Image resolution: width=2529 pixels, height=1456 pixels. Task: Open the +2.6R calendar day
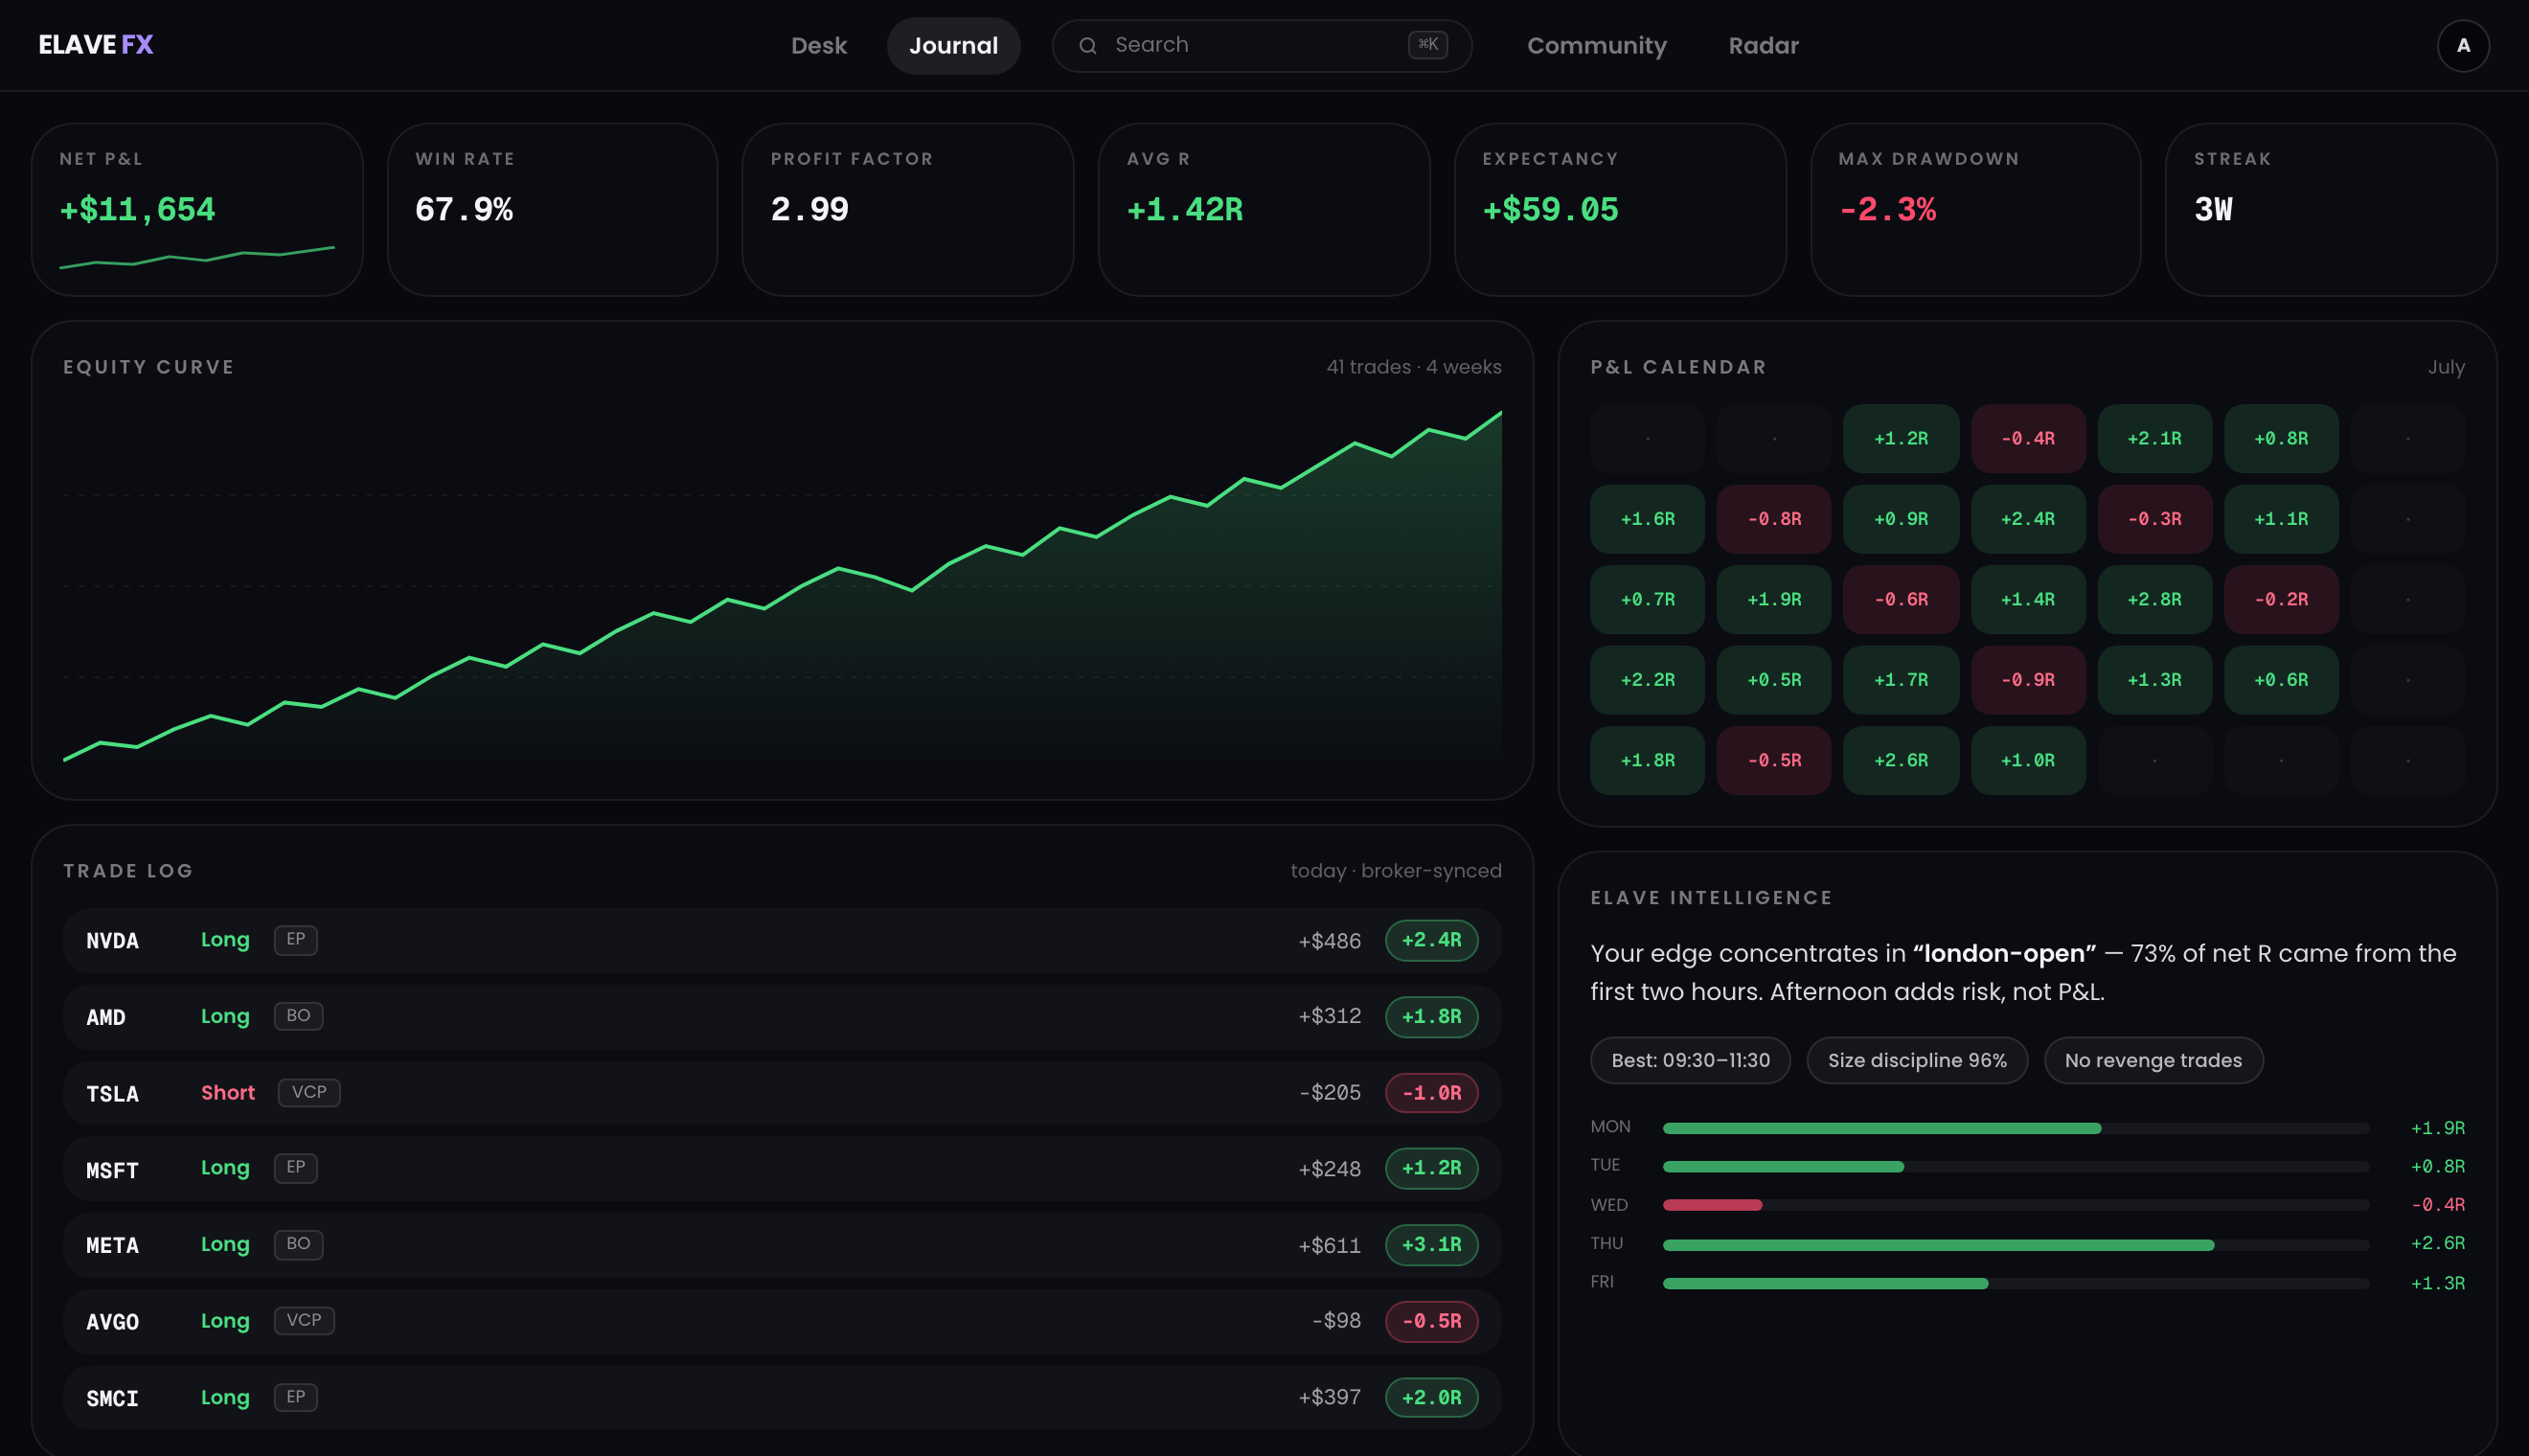1900,760
